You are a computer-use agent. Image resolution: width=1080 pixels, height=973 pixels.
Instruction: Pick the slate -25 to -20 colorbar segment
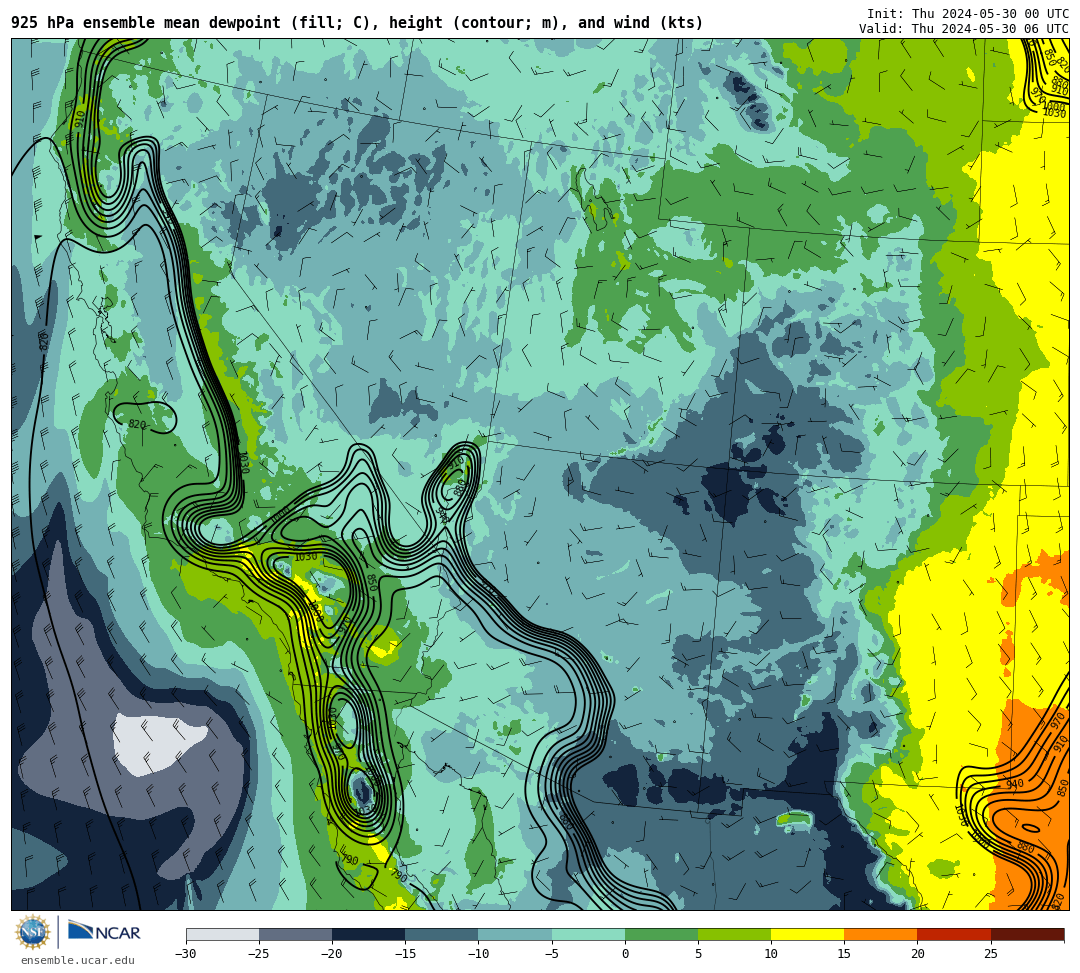click(x=295, y=934)
